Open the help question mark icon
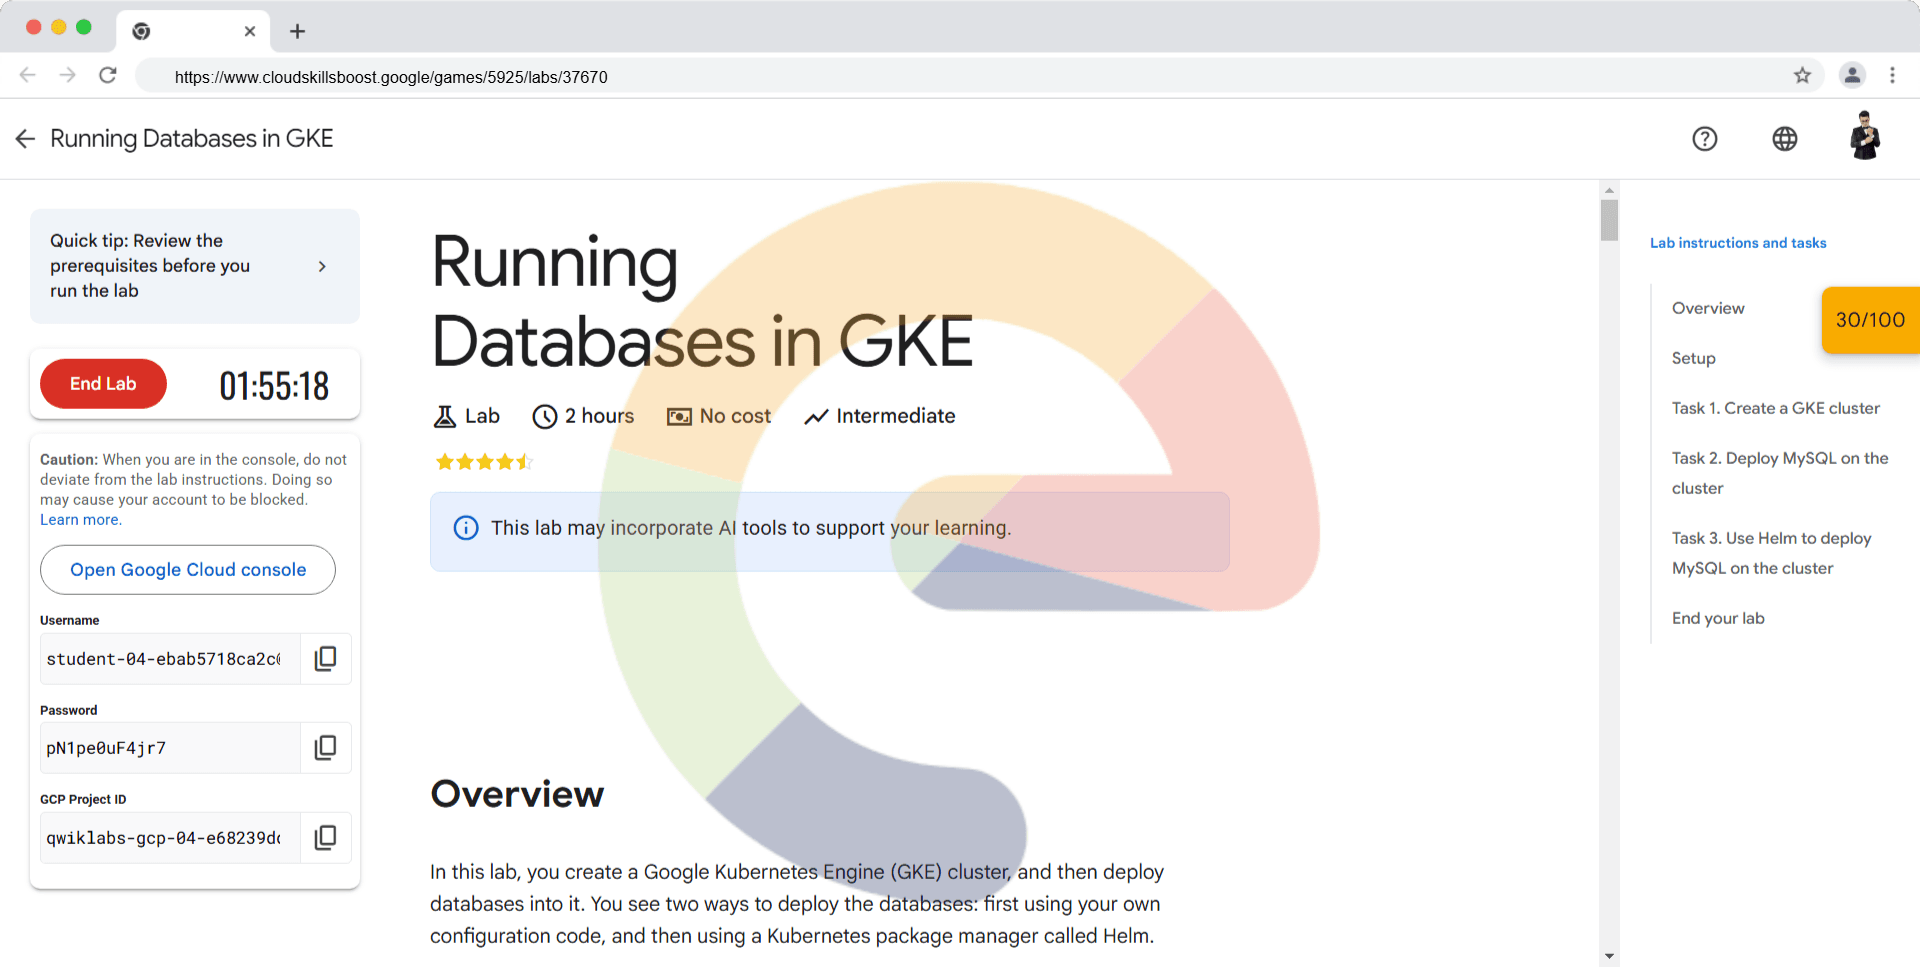1920x967 pixels. click(x=1704, y=139)
